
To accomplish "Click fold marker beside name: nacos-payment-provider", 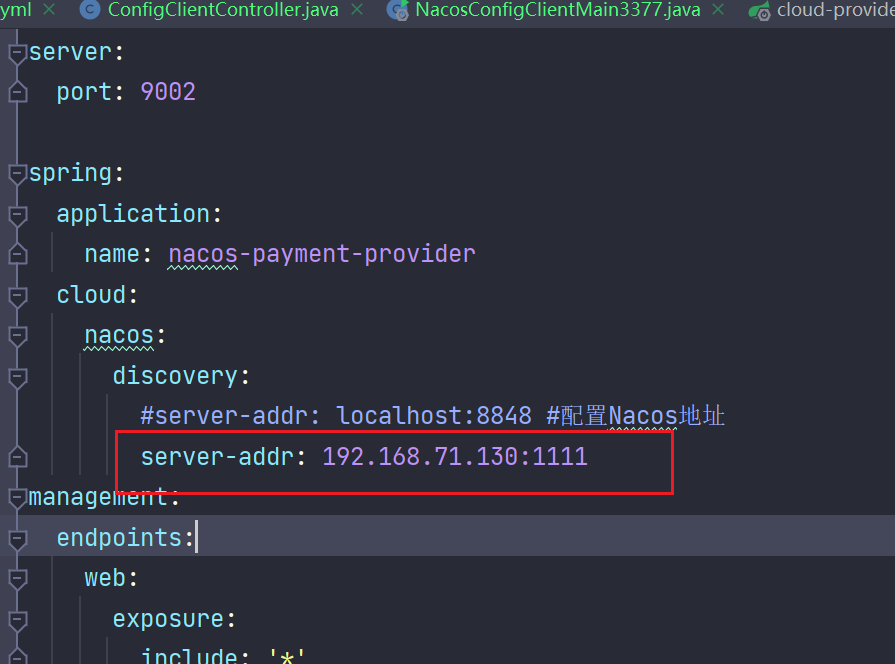I will click(18, 254).
